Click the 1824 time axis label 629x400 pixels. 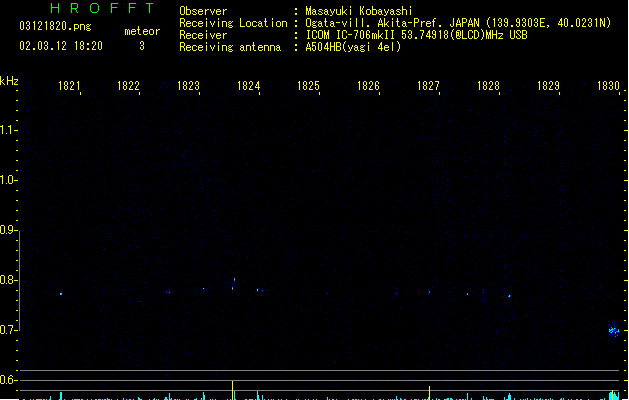pyautogui.click(x=248, y=86)
